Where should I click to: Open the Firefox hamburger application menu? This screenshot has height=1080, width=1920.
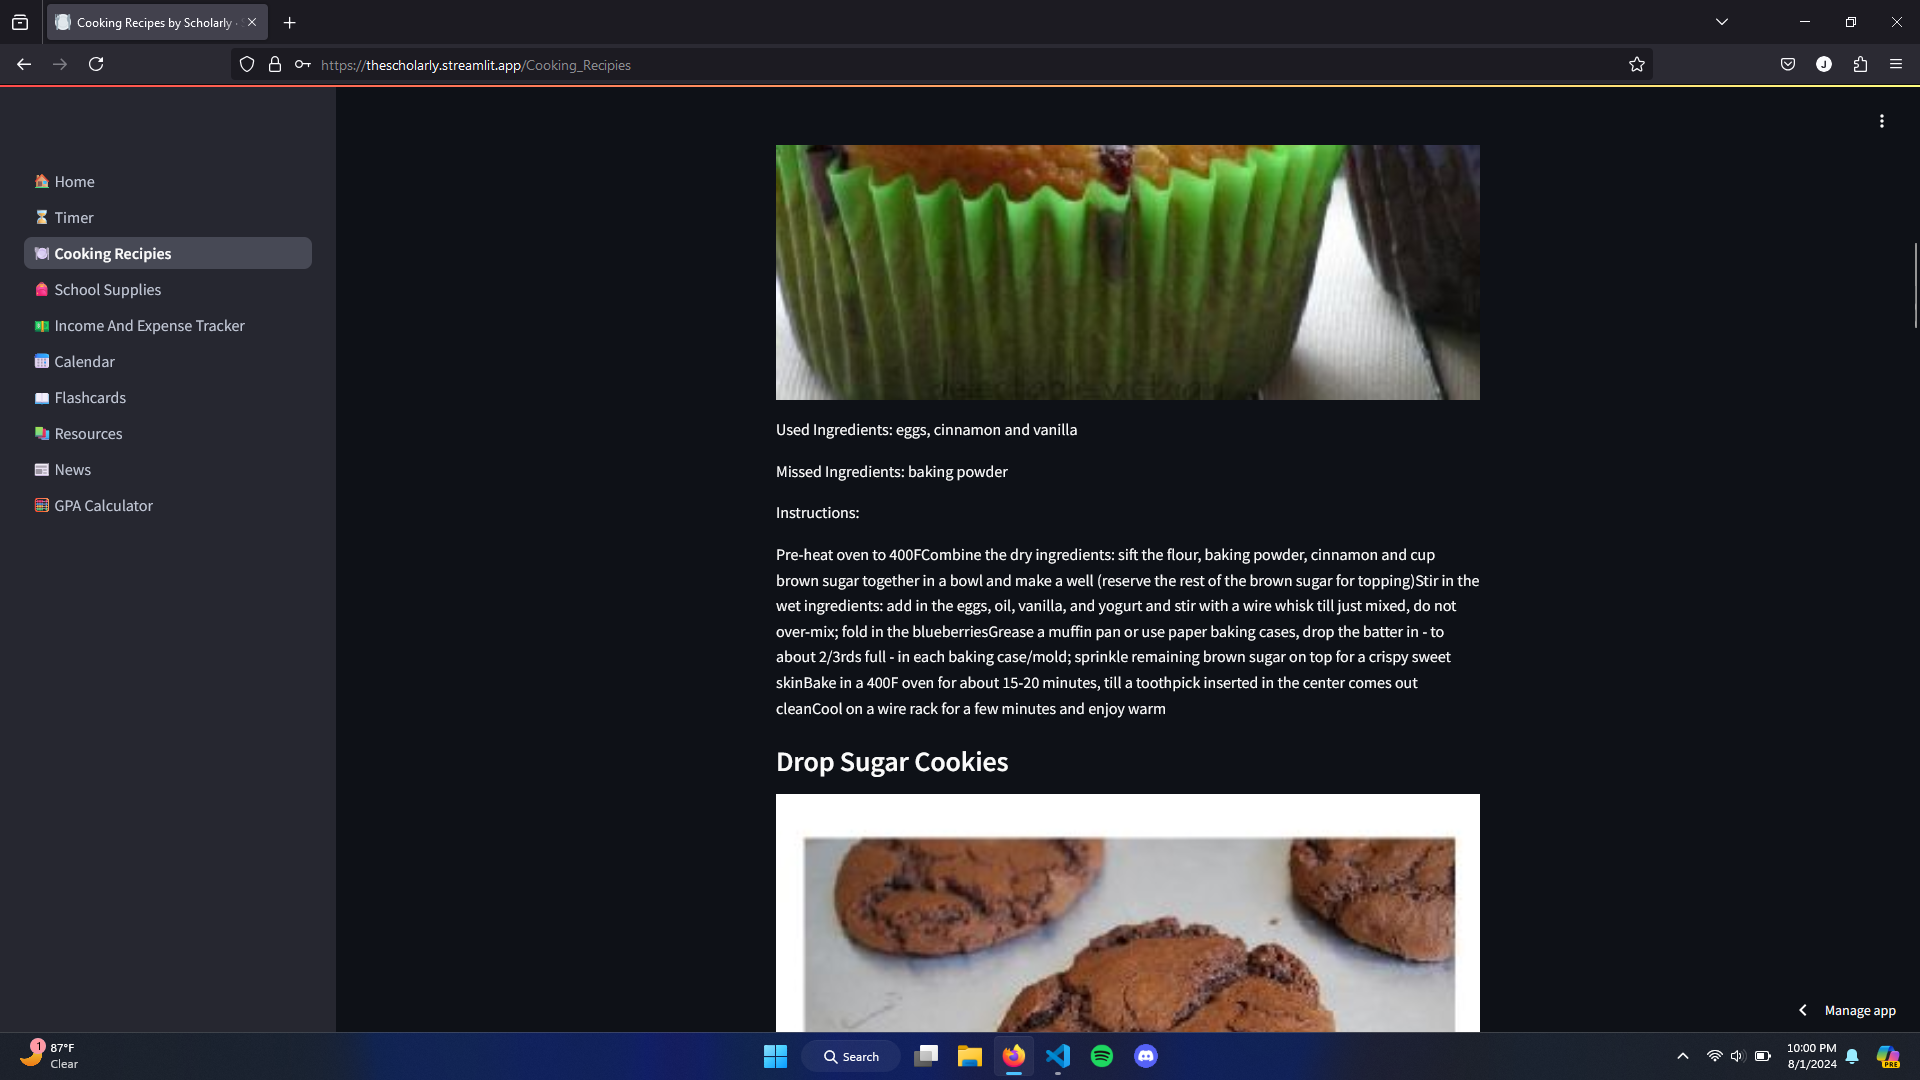pos(1896,65)
